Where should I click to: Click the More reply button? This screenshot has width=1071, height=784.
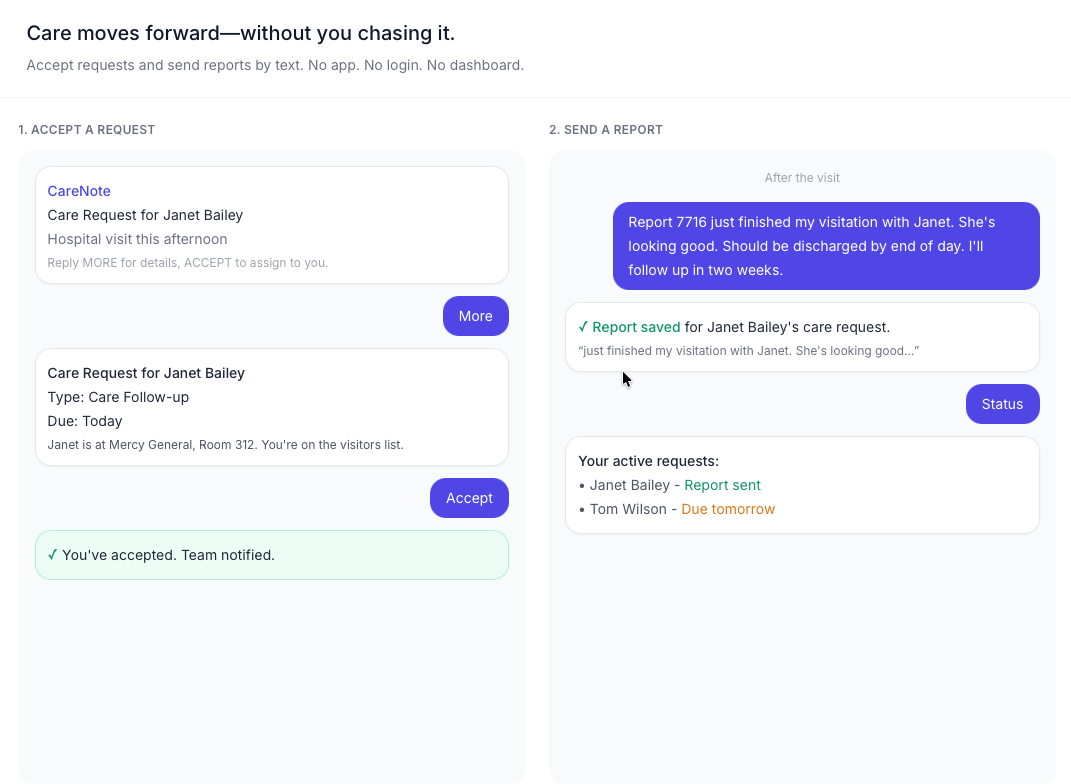coord(475,316)
